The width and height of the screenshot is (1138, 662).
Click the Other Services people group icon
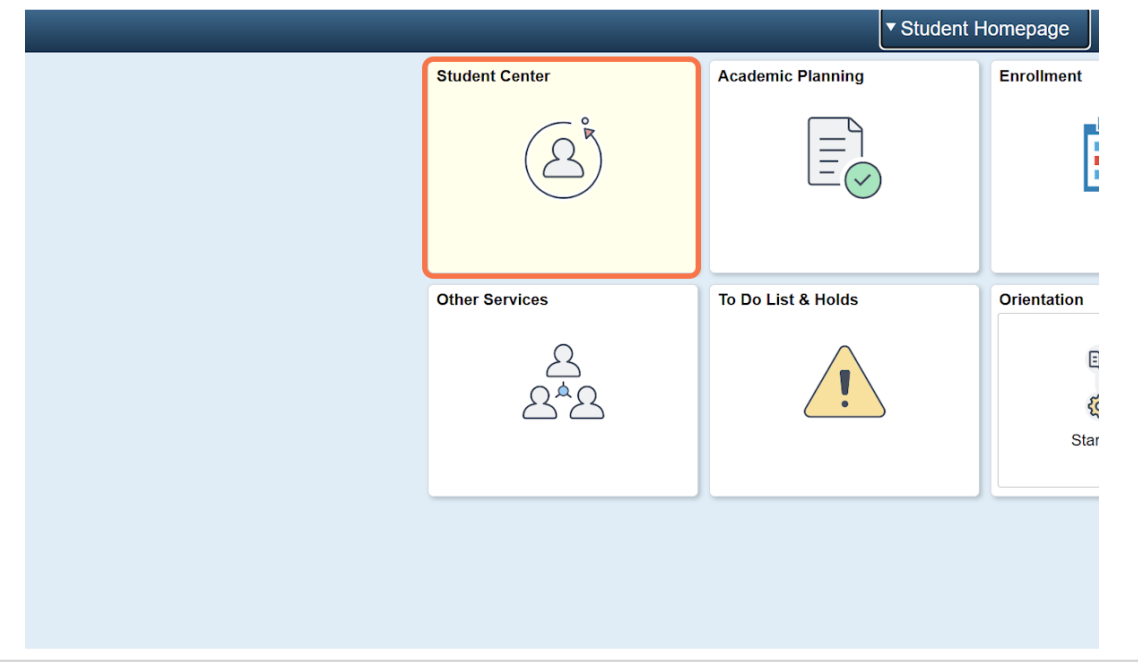click(x=563, y=382)
